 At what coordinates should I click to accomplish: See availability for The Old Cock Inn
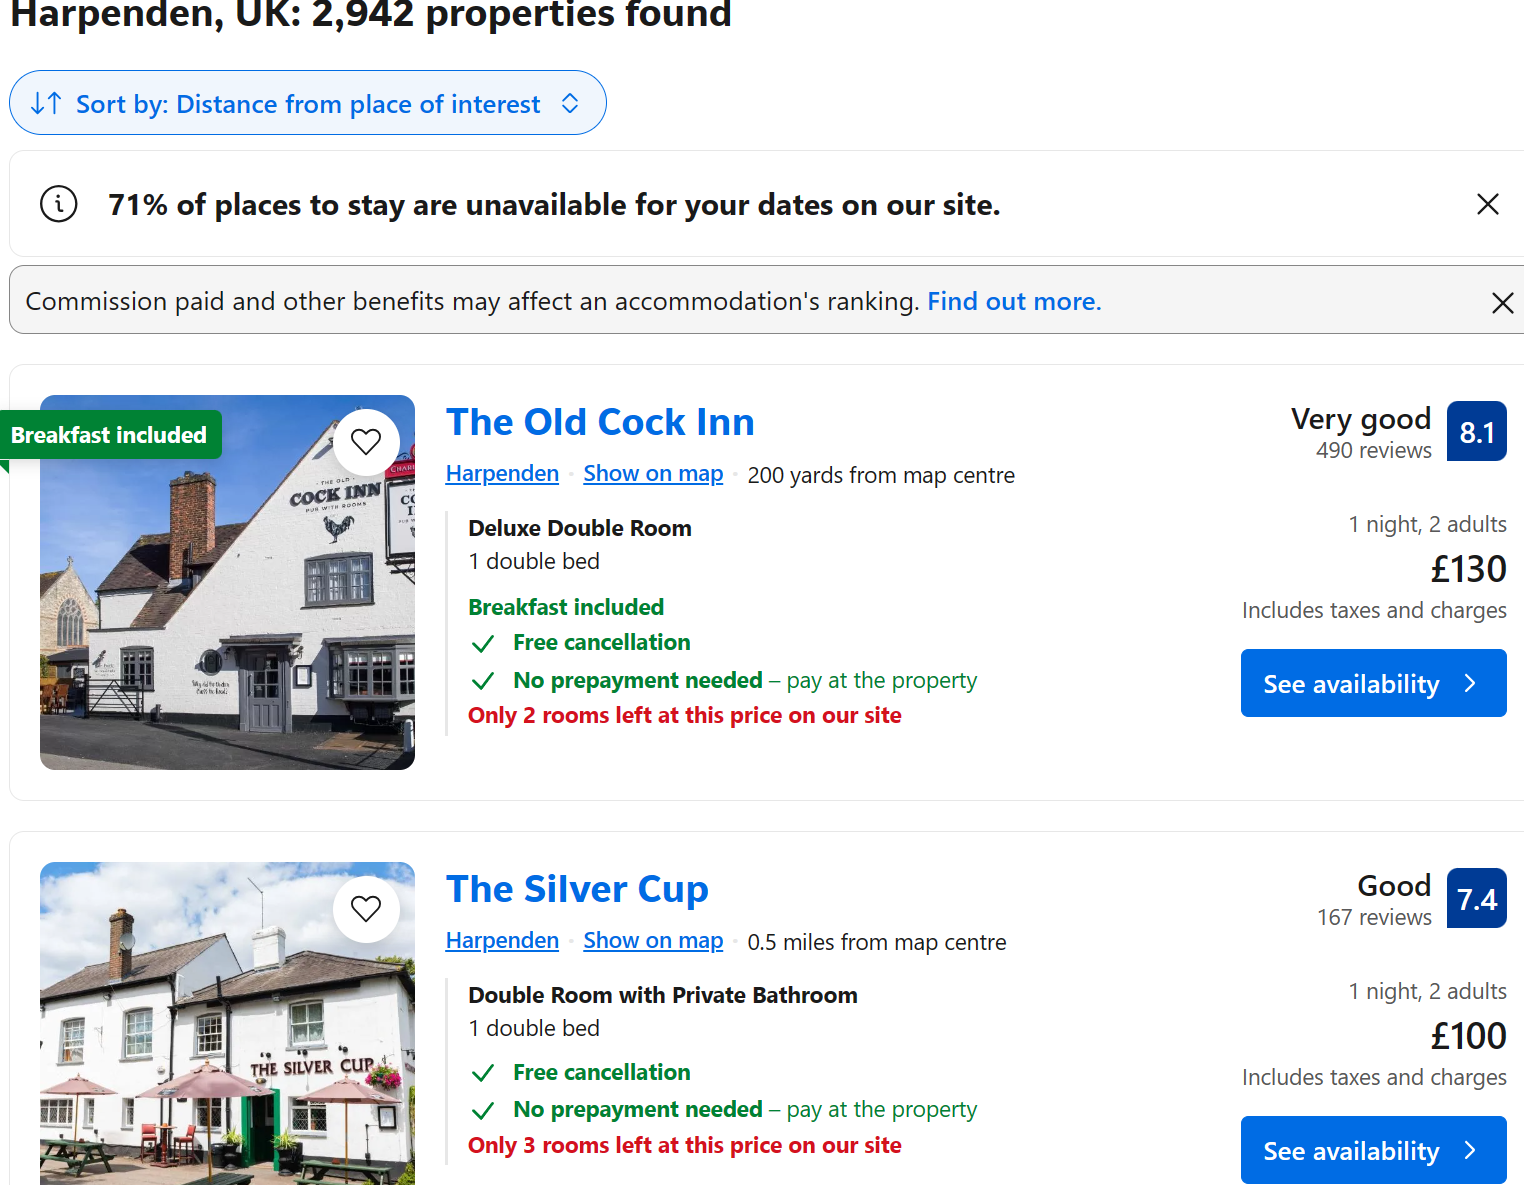[1373, 683]
